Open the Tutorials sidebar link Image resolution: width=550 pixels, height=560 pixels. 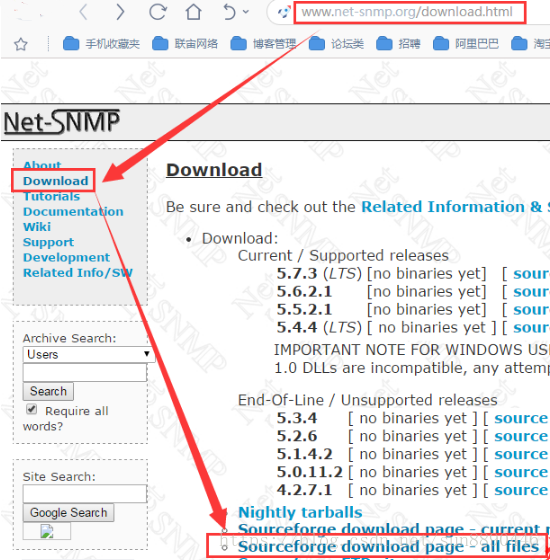51,196
